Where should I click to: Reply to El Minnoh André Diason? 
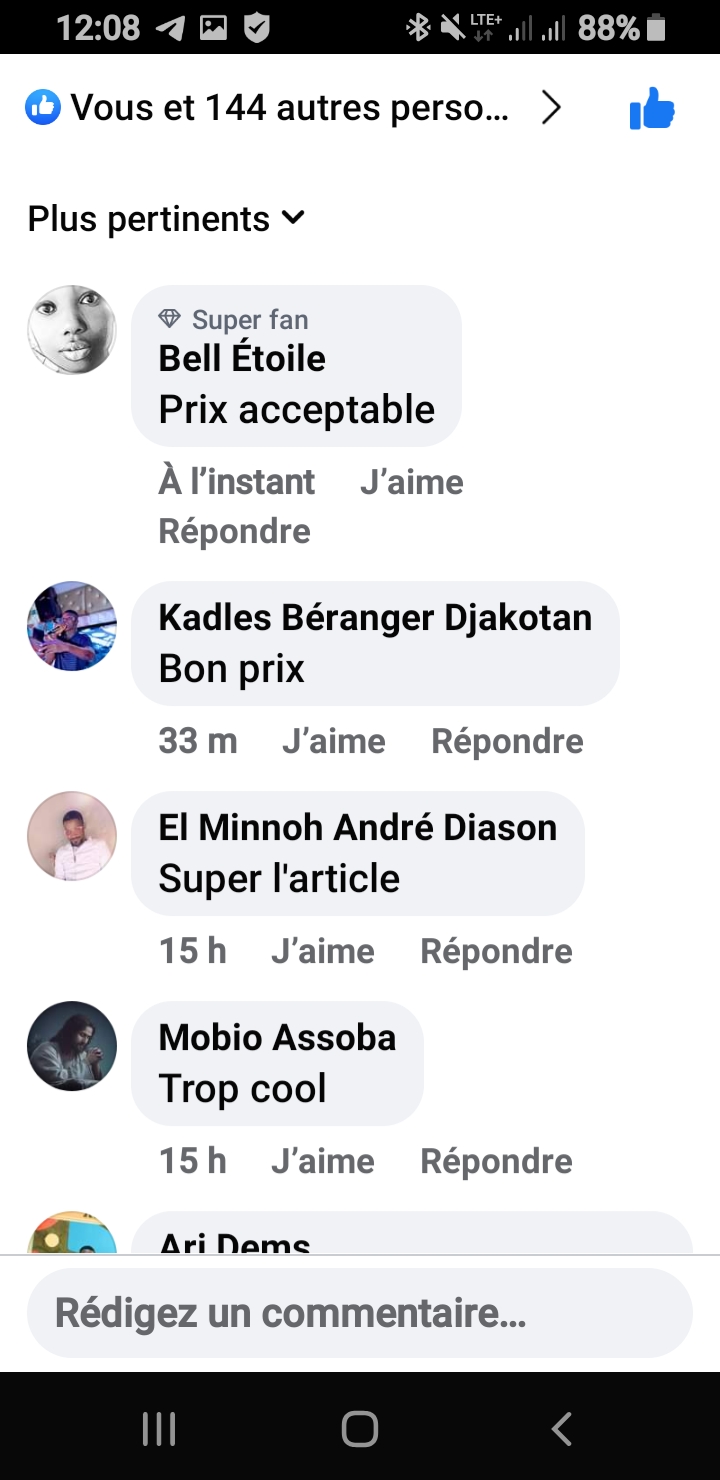[497, 951]
